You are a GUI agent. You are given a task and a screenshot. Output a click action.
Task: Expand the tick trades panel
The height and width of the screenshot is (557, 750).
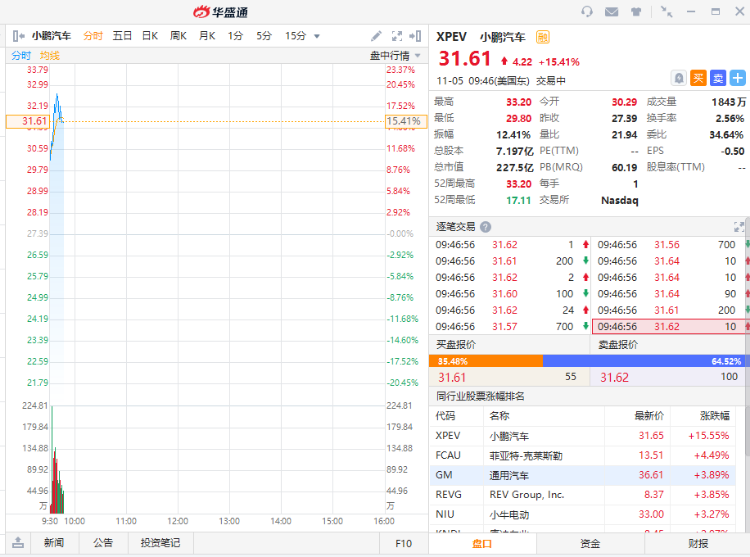739,227
